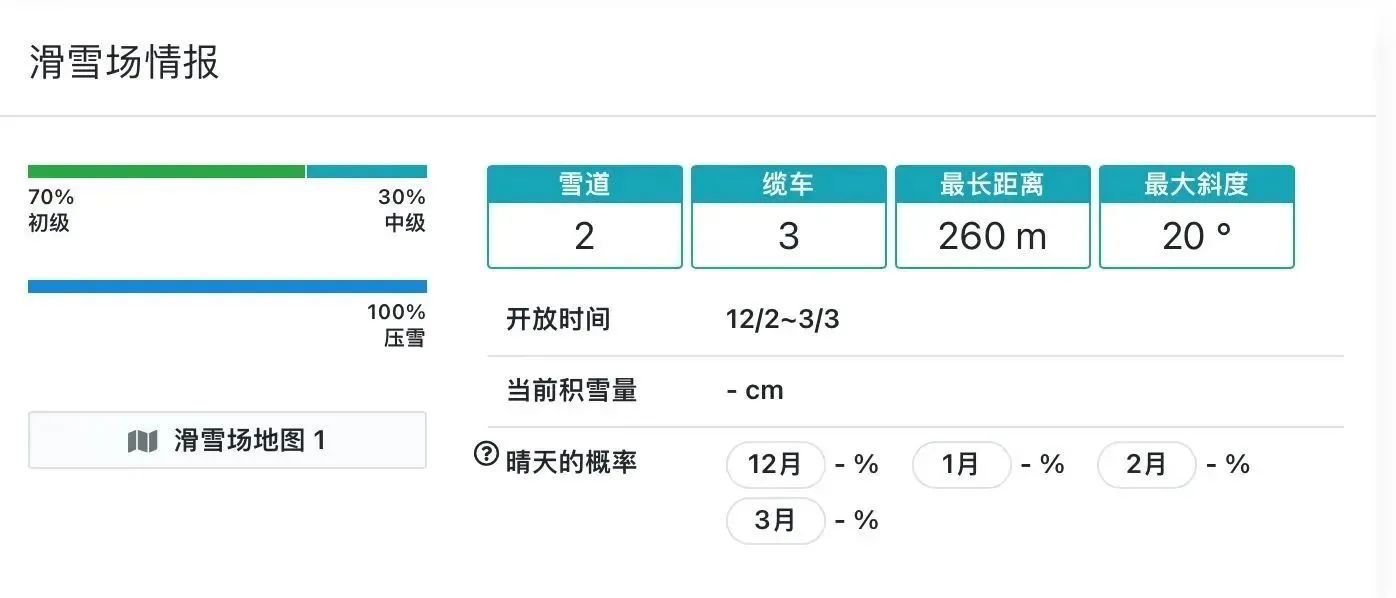This screenshot has width=1396, height=598.
Task: Select the 1月 month pill
Action: coord(961,465)
